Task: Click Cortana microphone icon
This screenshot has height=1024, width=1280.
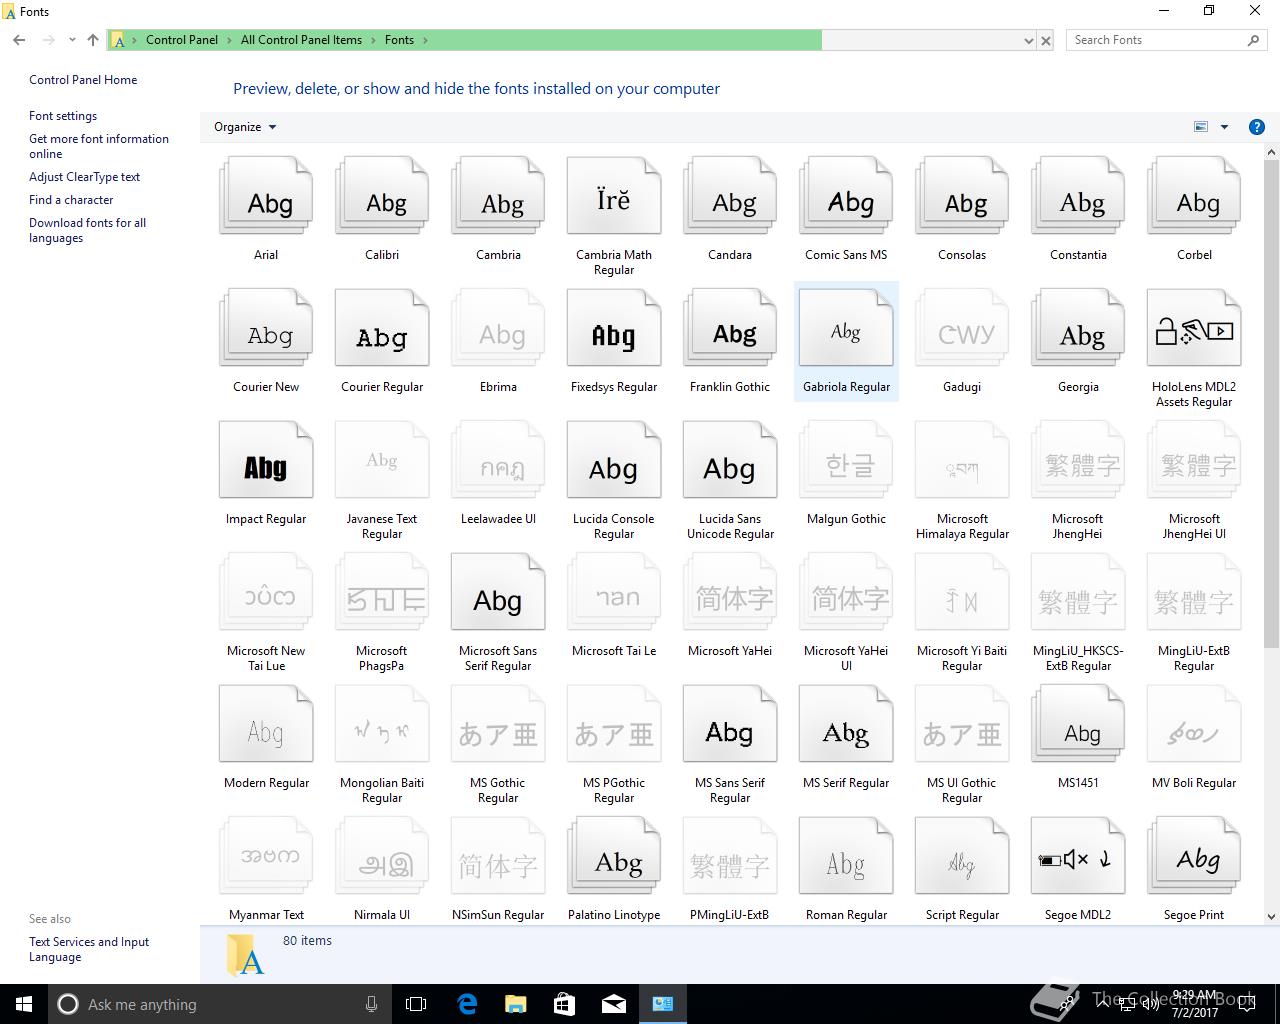Action: coord(371,1004)
